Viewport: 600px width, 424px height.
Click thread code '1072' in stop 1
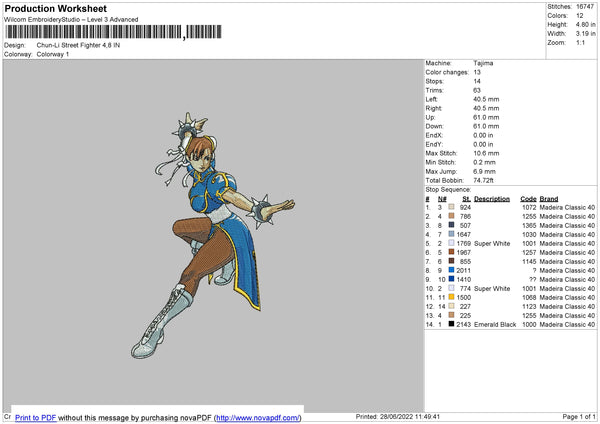click(529, 207)
